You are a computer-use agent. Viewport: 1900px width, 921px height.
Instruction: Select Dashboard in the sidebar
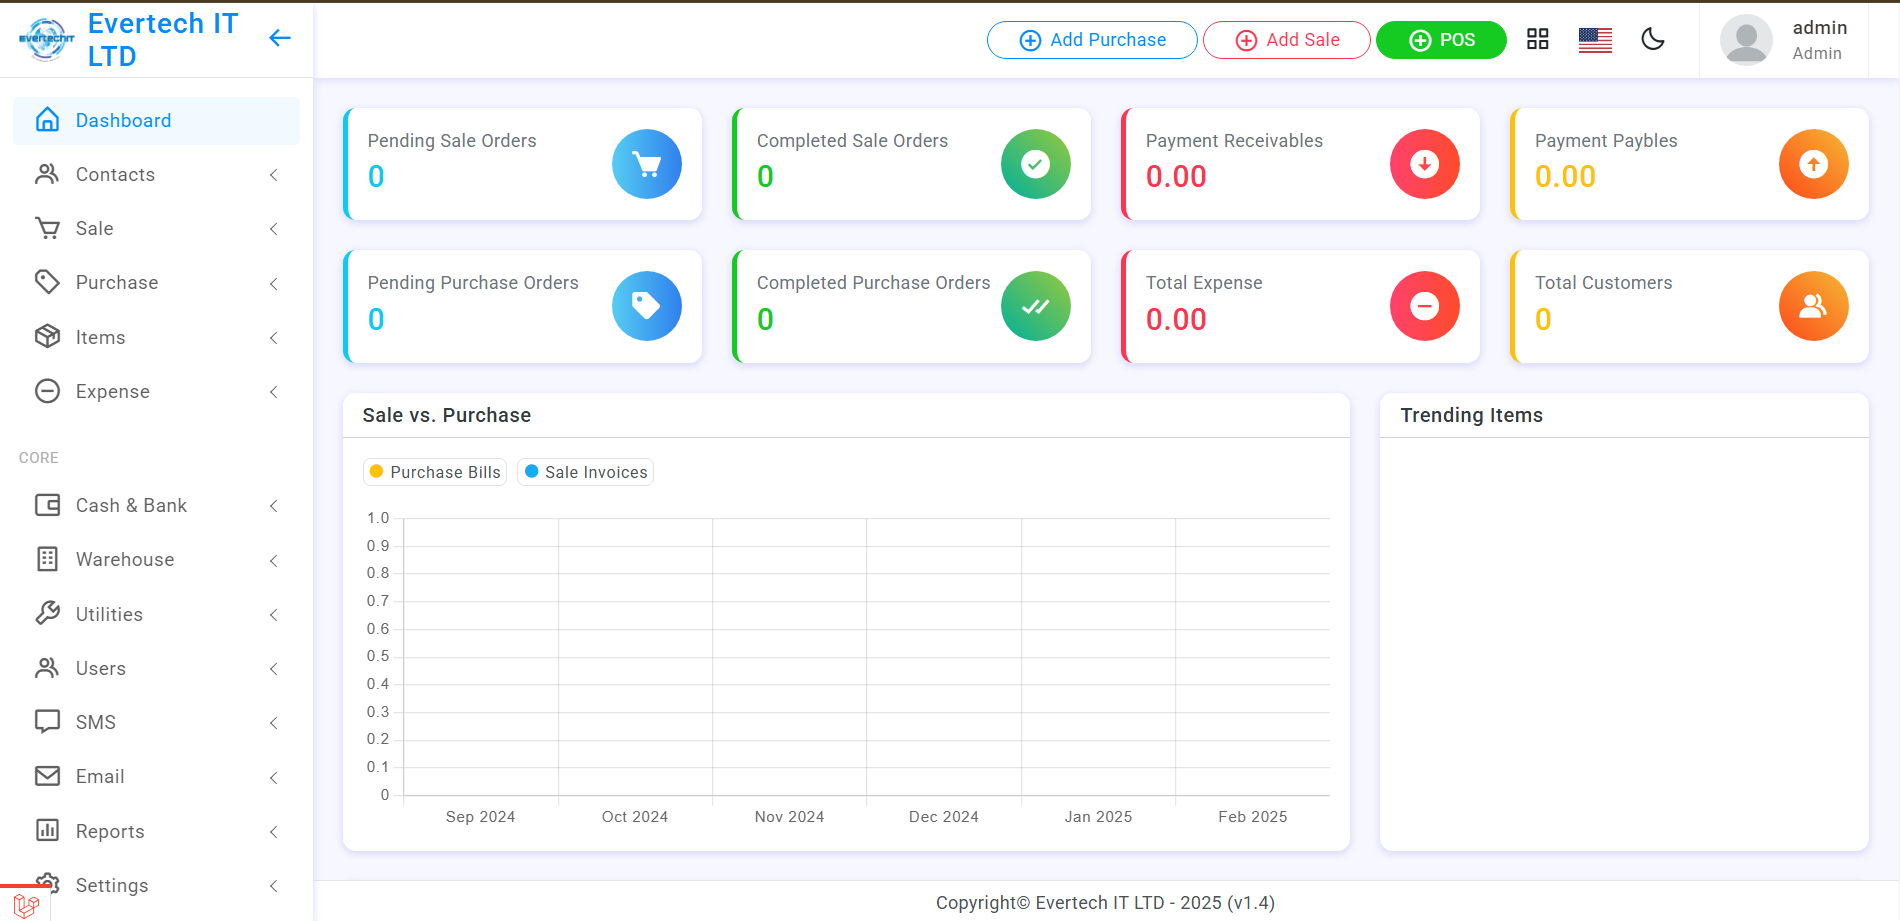click(156, 121)
